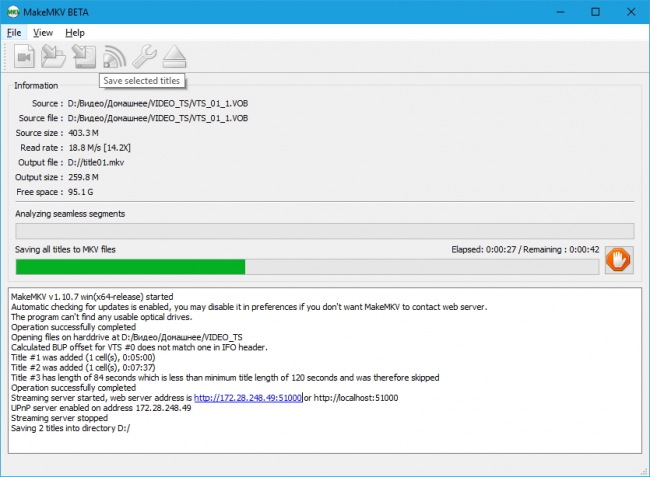This screenshot has height=477, width=650.
Task: Click the "Title #3 has length of 84 seconds" log line
Action: click(225, 378)
